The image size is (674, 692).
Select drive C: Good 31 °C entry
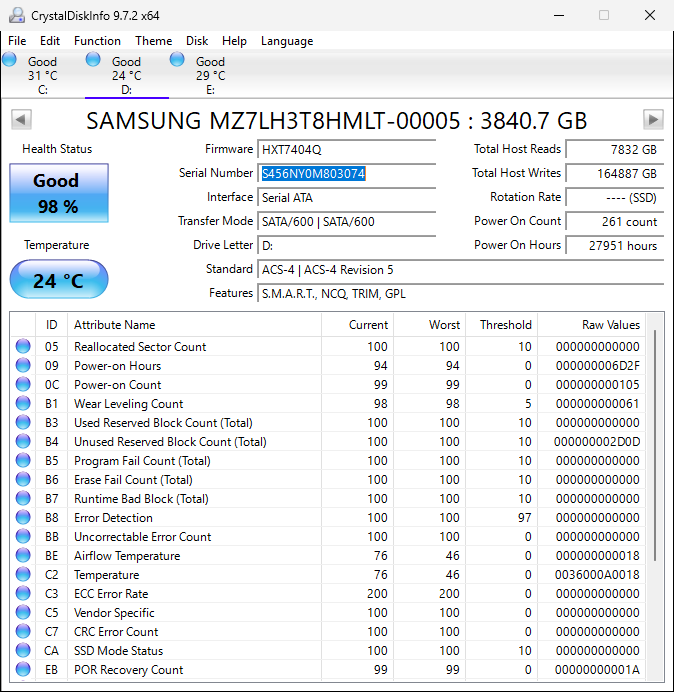[42, 75]
